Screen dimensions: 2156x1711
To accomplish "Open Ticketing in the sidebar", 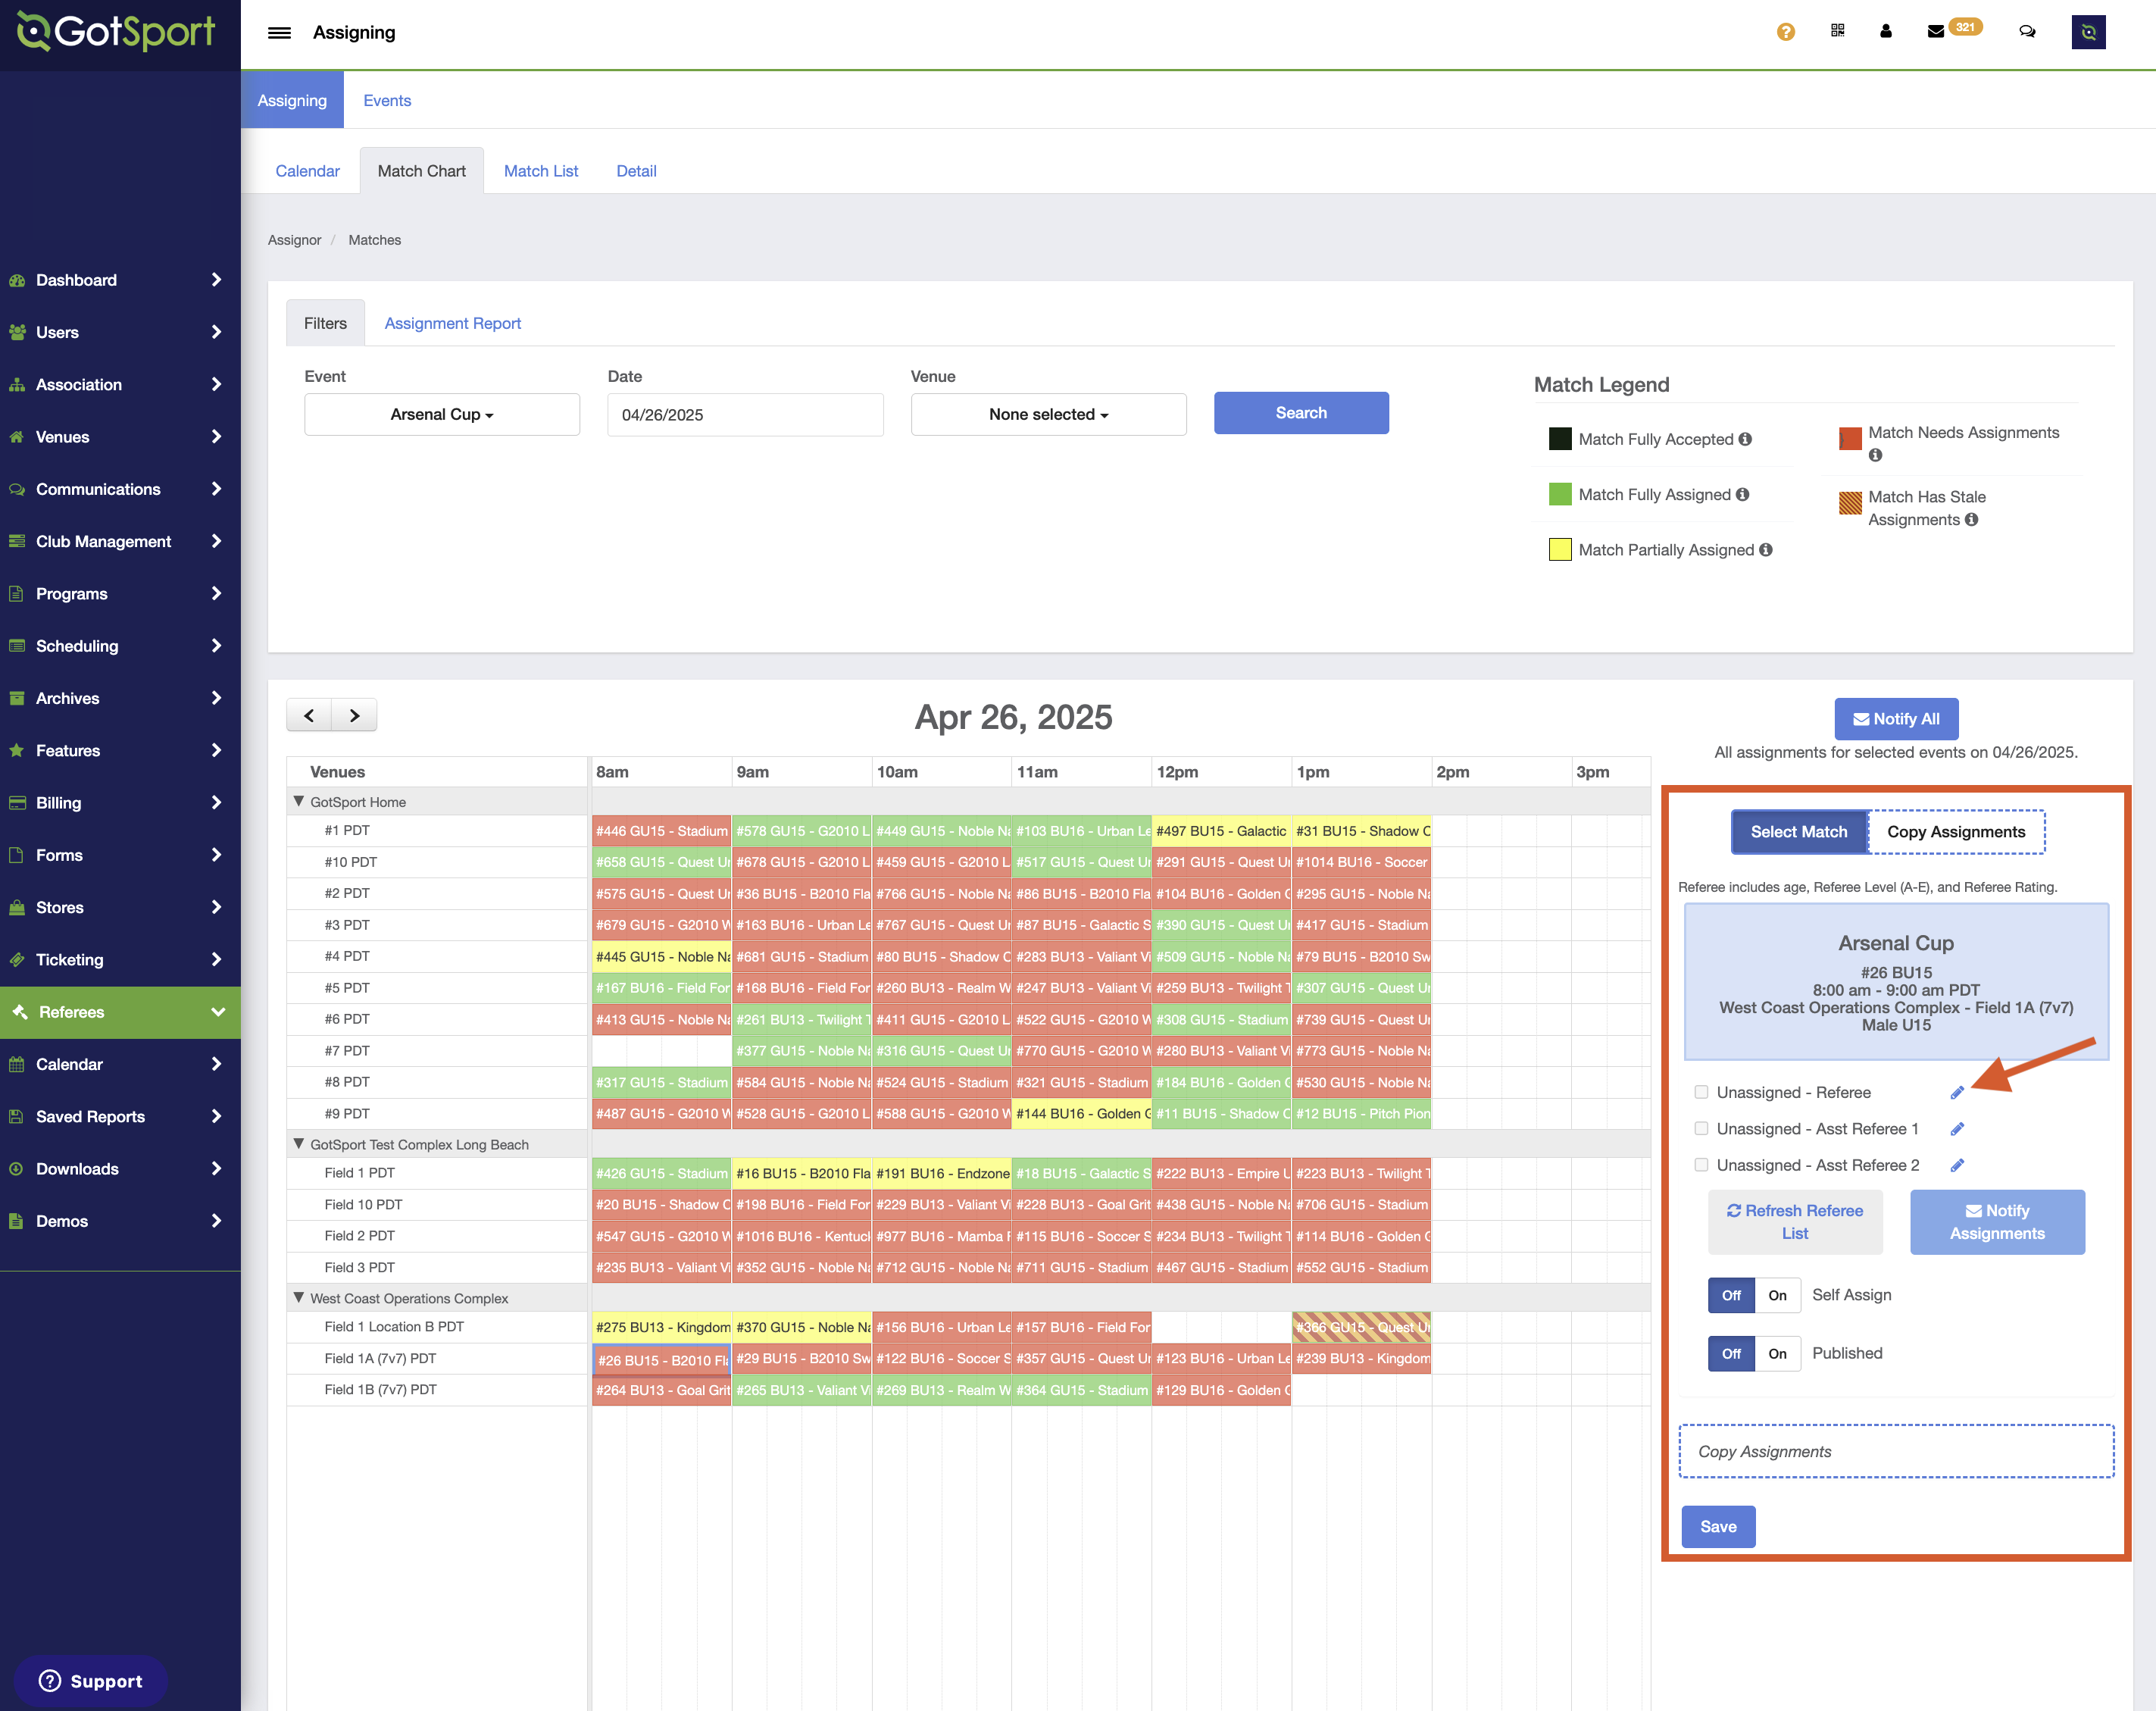I will click(x=120, y=960).
